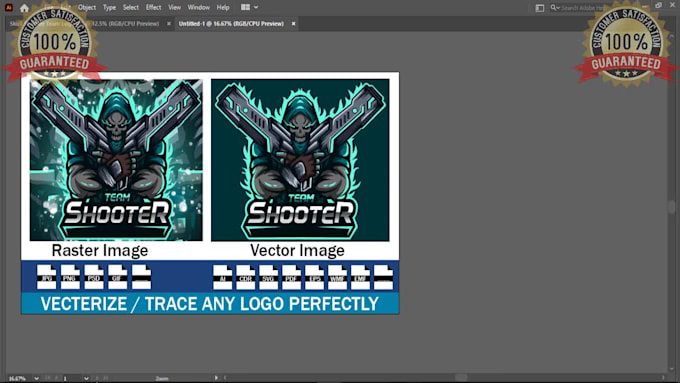Open the search magnifier dropdown
Viewport: 680px width, 383px height.
point(555,7)
